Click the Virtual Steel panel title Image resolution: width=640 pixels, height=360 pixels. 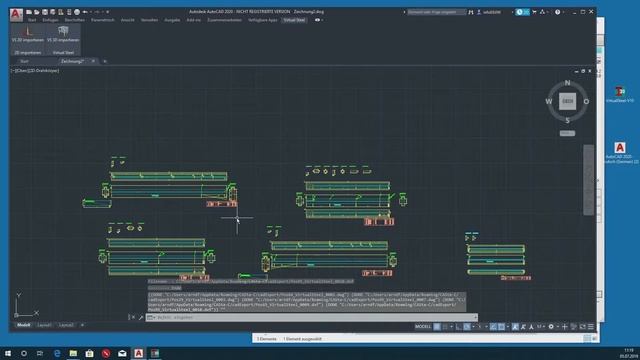[x=63, y=53]
